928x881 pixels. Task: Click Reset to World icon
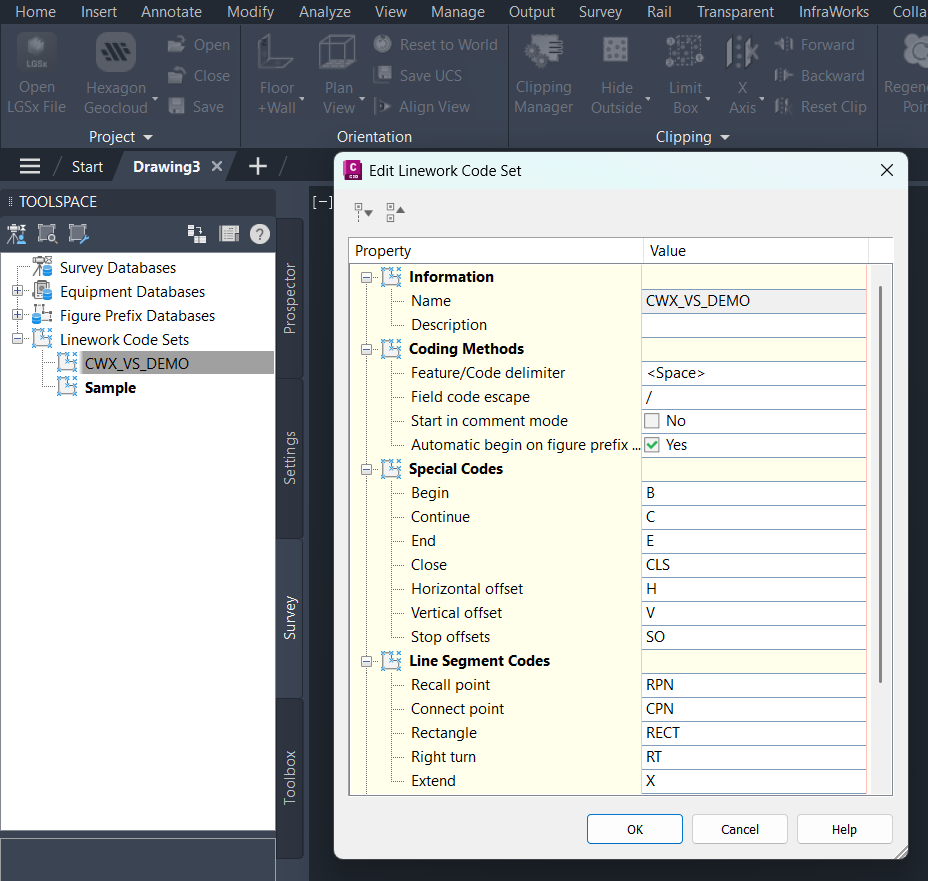click(x=383, y=44)
